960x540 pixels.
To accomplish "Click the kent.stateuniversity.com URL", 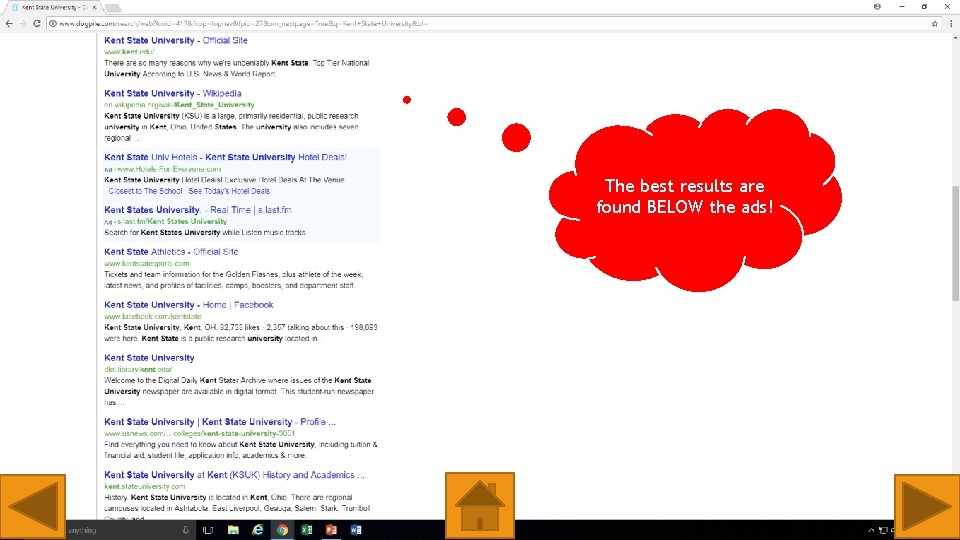I will point(144,486).
